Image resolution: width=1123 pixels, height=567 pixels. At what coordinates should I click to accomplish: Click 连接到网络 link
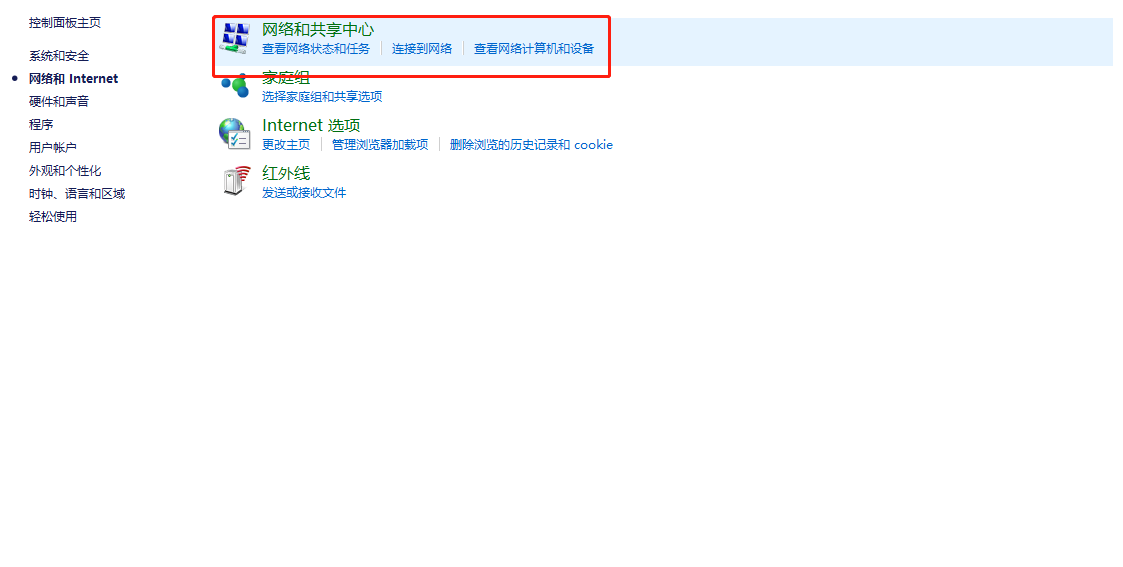tap(422, 49)
